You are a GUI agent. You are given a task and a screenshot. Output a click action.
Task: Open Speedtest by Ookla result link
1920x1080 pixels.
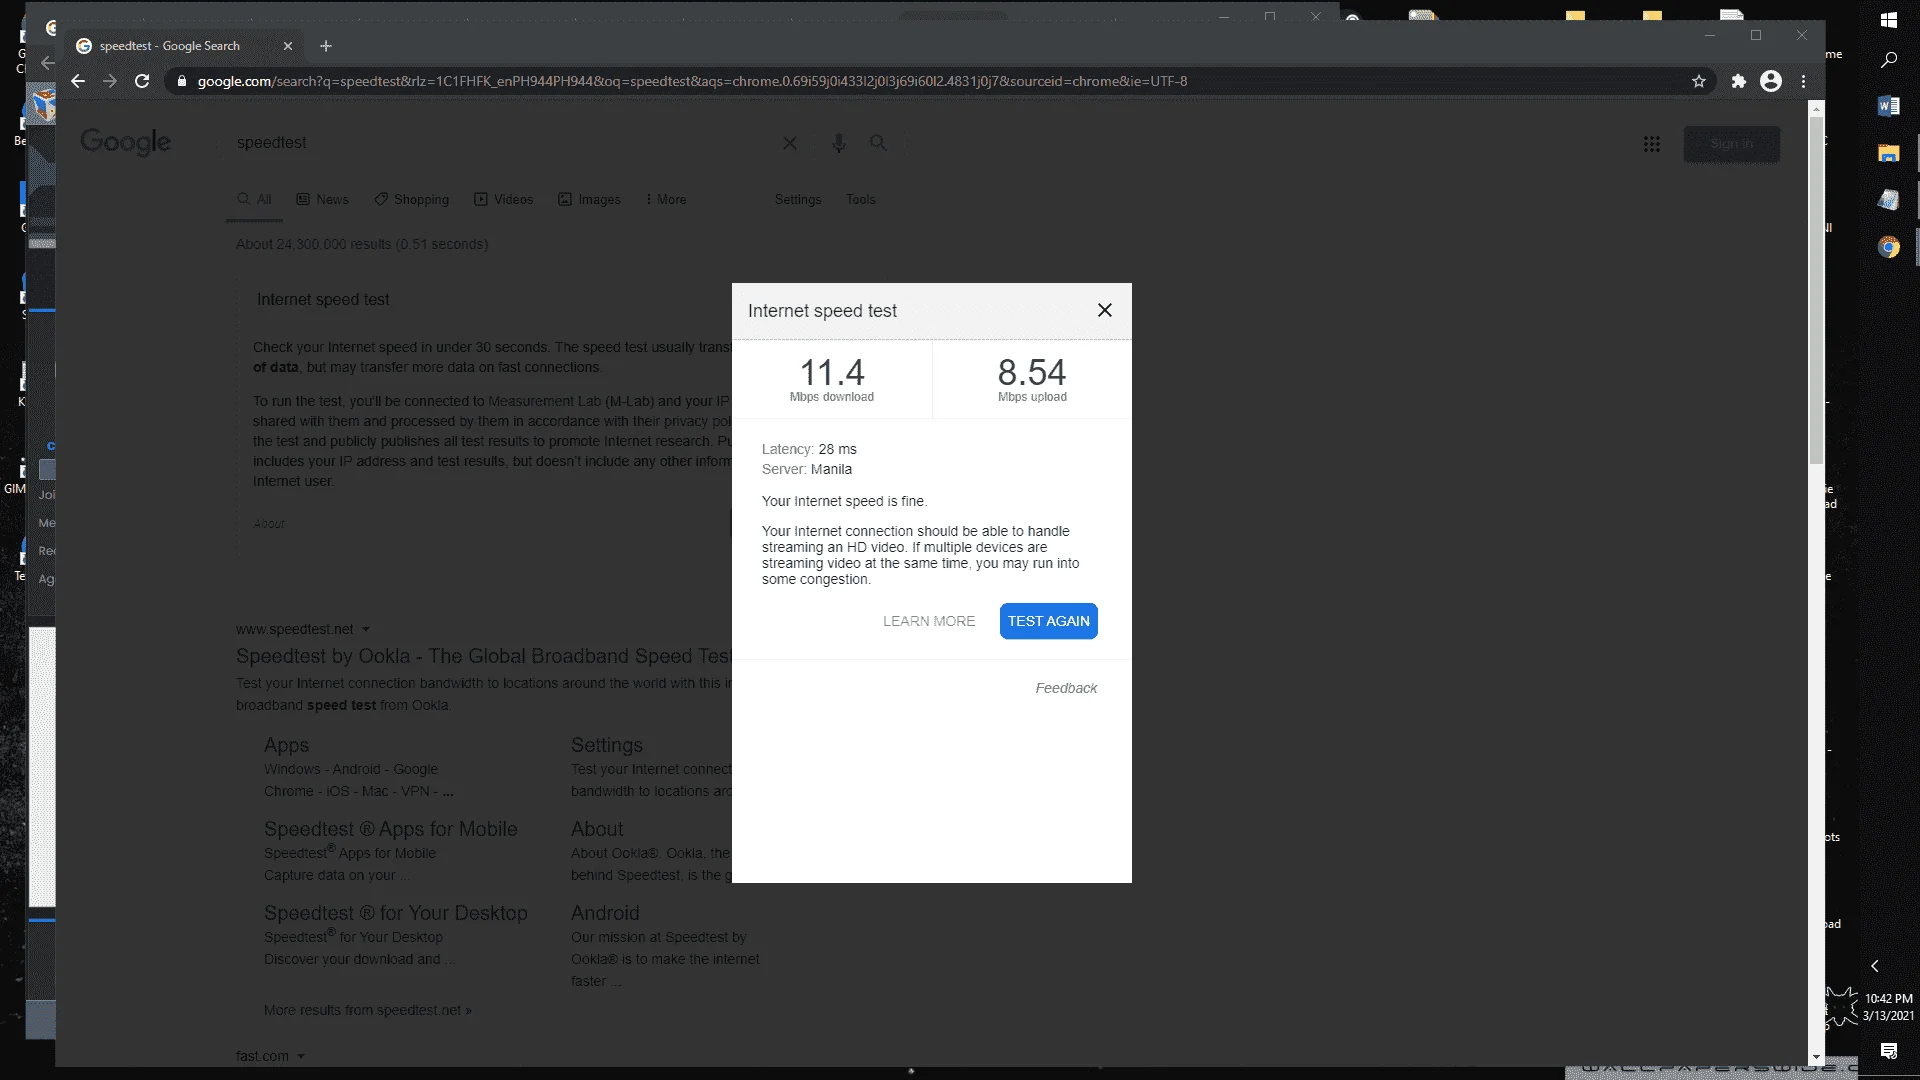pos(484,656)
